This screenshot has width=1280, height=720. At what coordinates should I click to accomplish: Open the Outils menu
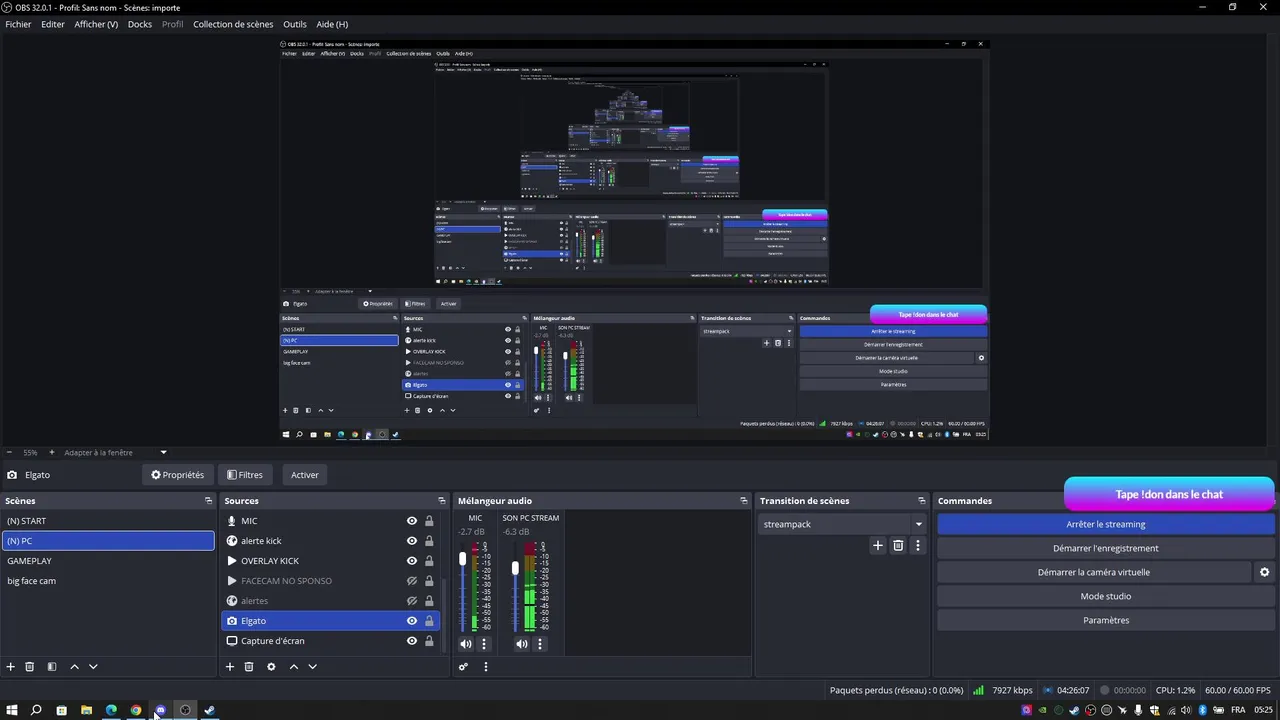295,24
